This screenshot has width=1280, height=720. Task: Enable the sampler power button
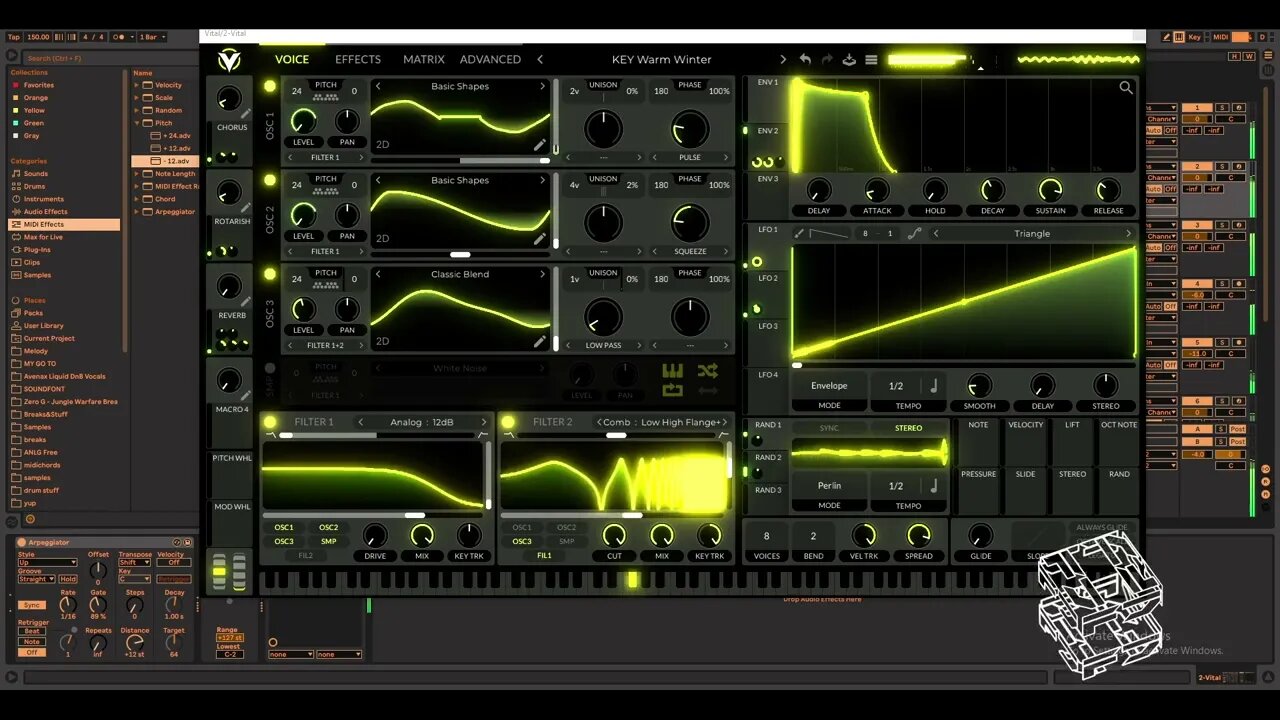tap(269, 368)
